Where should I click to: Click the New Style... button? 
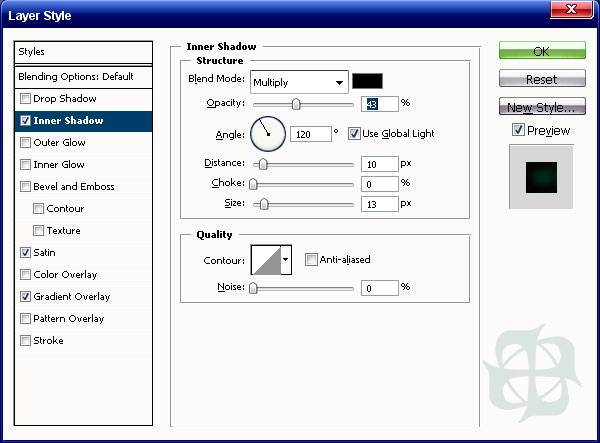tap(542, 106)
